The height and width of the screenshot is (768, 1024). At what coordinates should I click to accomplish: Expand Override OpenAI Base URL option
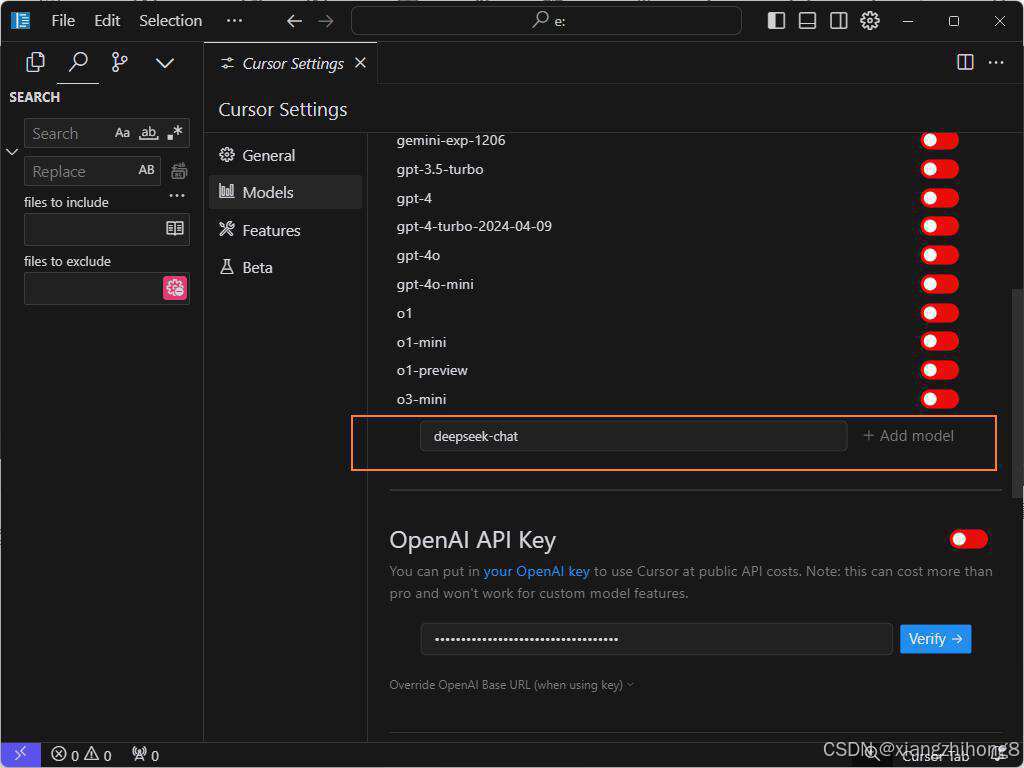(511, 684)
